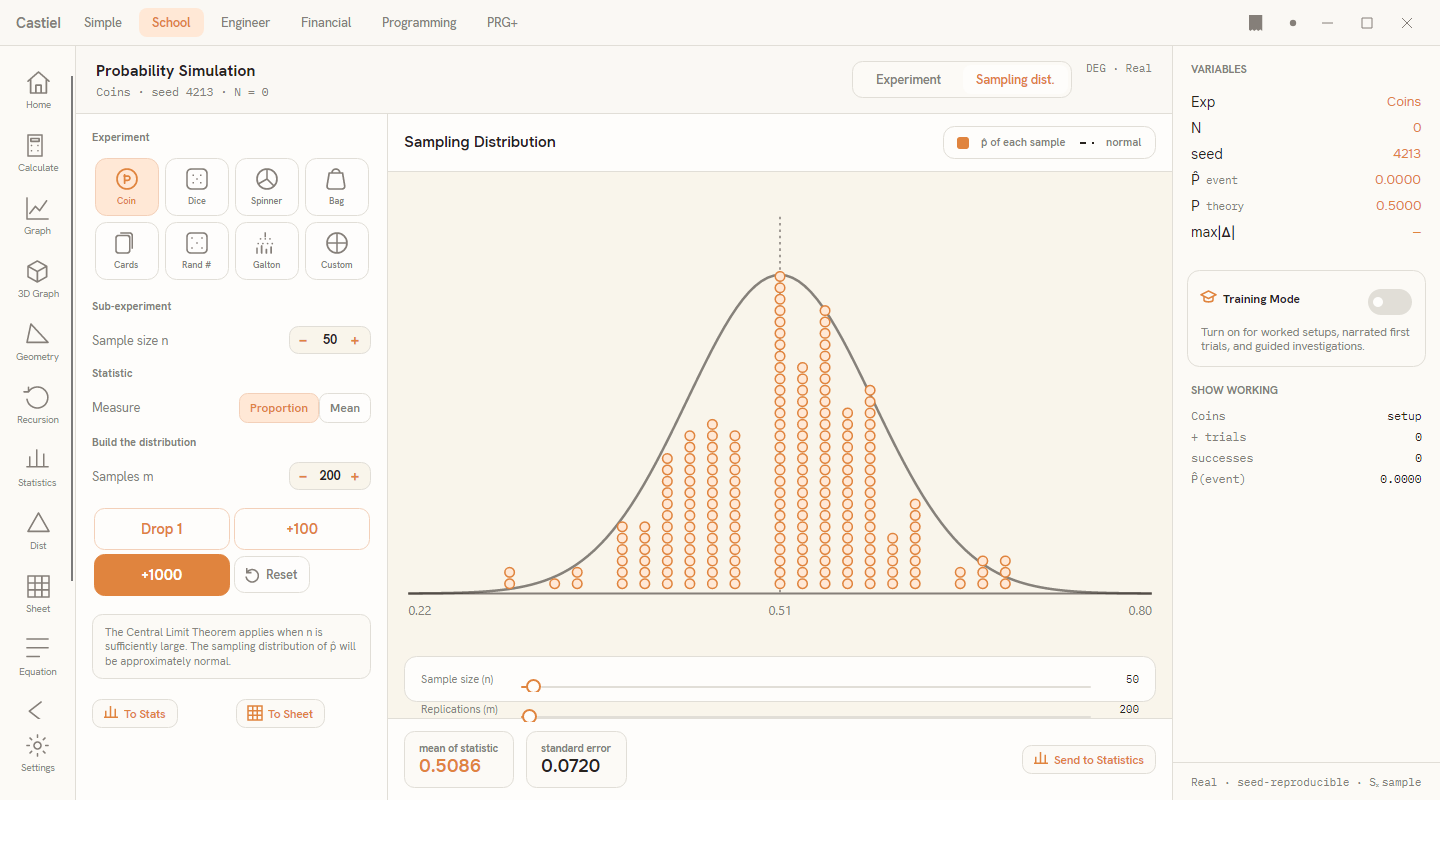The image size is (1440, 860).
Task: Click the Drop 1 button
Action: (162, 529)
